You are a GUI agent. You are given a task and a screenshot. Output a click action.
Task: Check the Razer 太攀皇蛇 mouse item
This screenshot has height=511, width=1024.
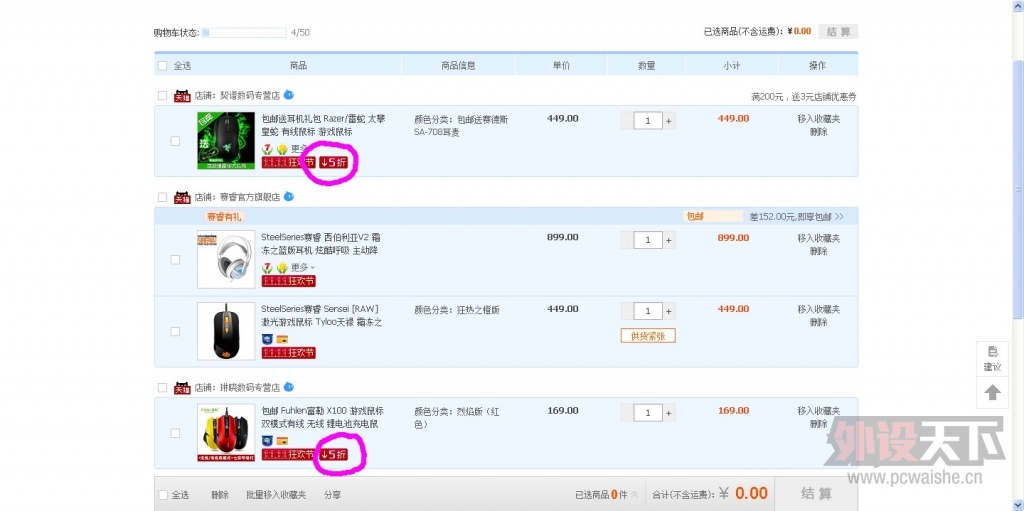(x=175, y=140)
